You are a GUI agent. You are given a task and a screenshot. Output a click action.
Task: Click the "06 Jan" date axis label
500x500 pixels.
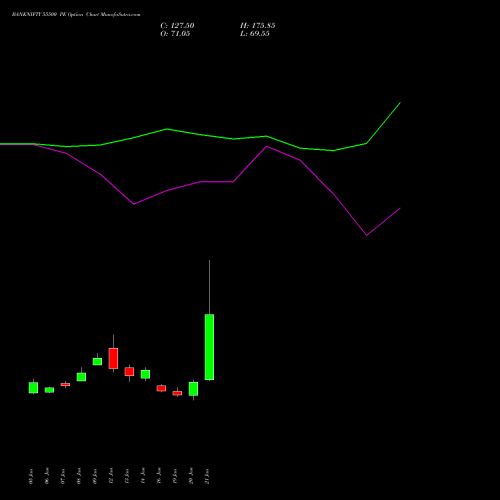pos(47,476)
